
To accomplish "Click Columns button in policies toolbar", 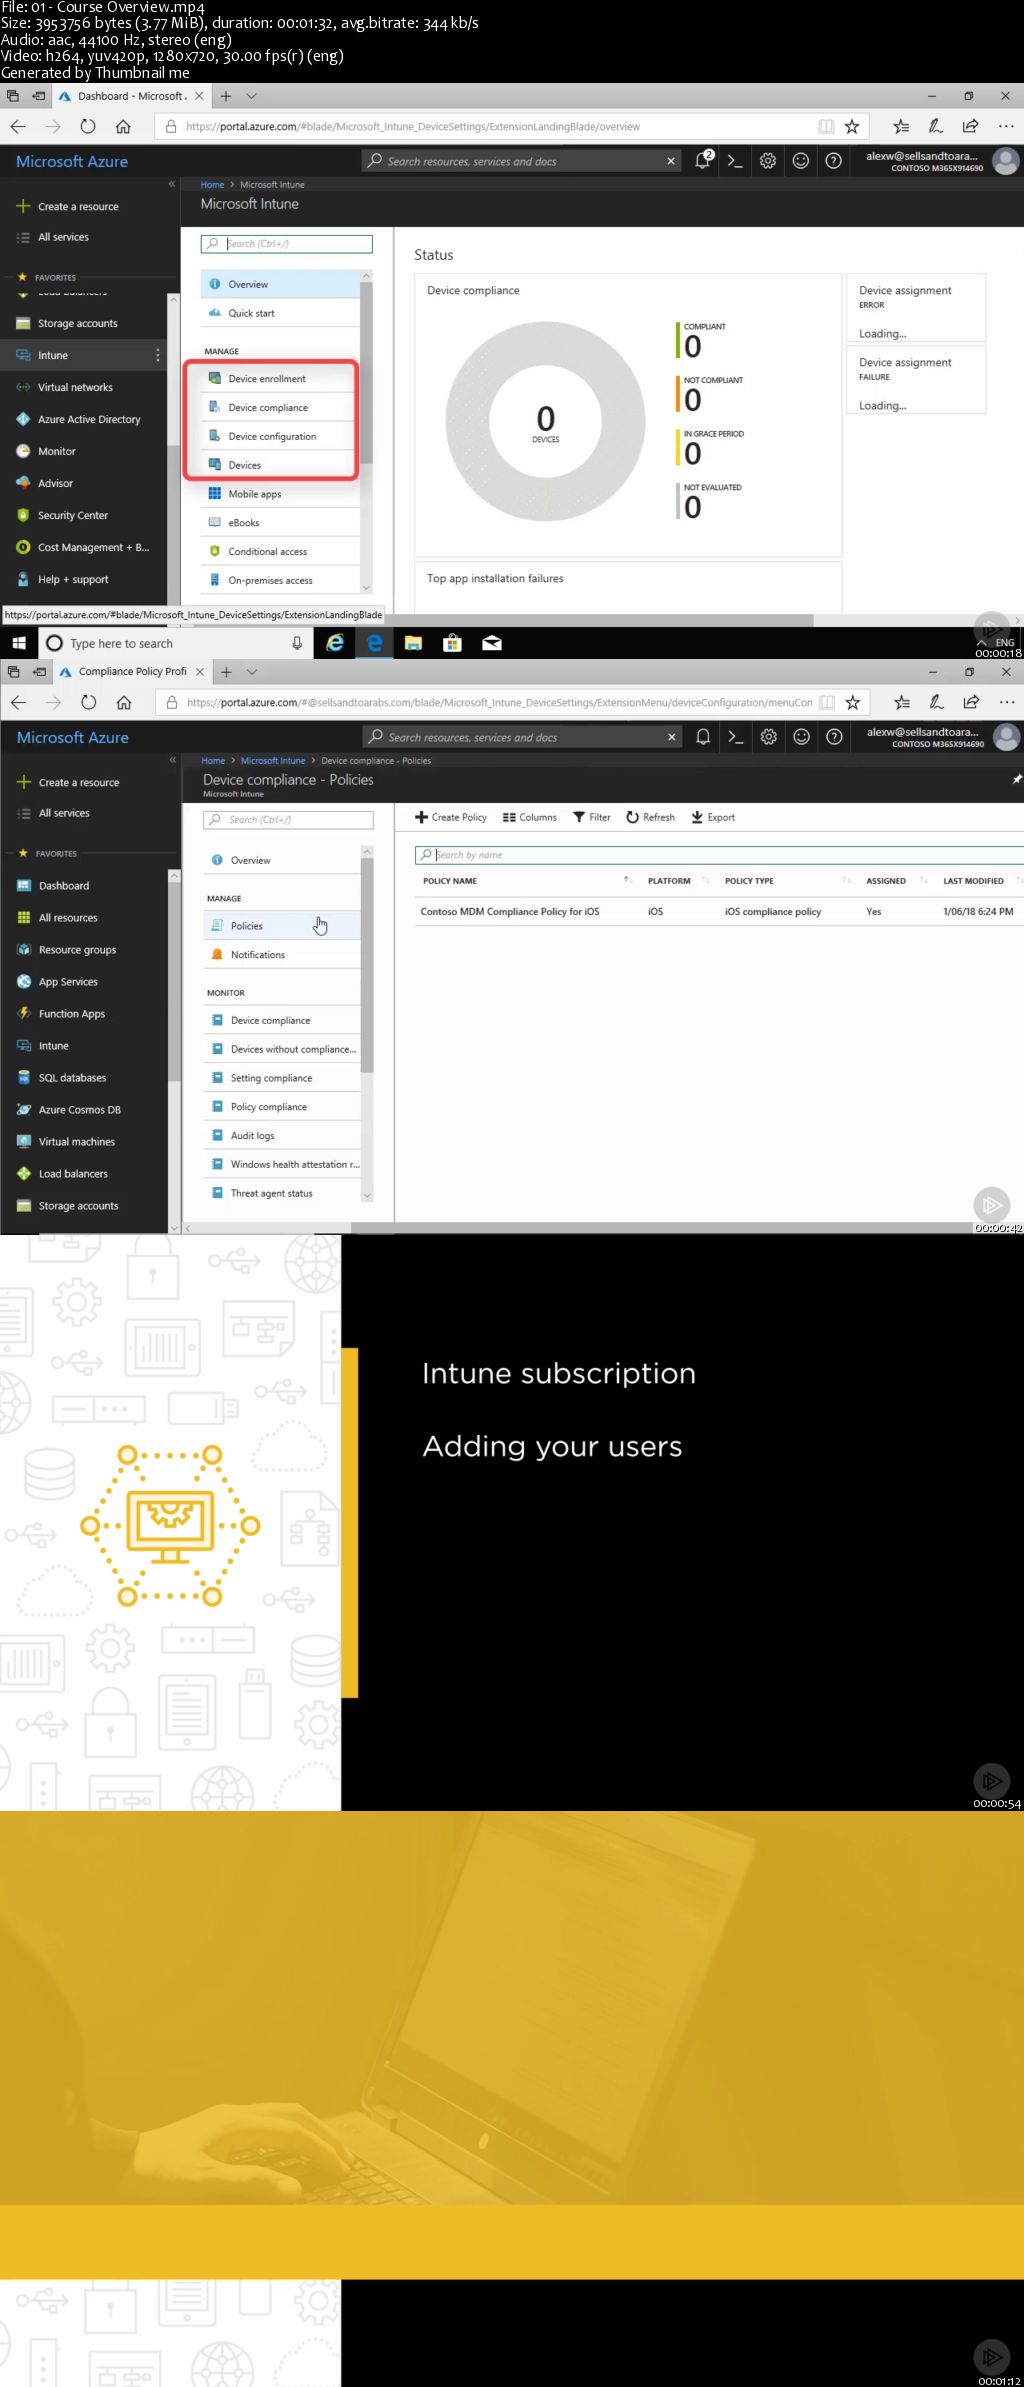I will point(530,818).
